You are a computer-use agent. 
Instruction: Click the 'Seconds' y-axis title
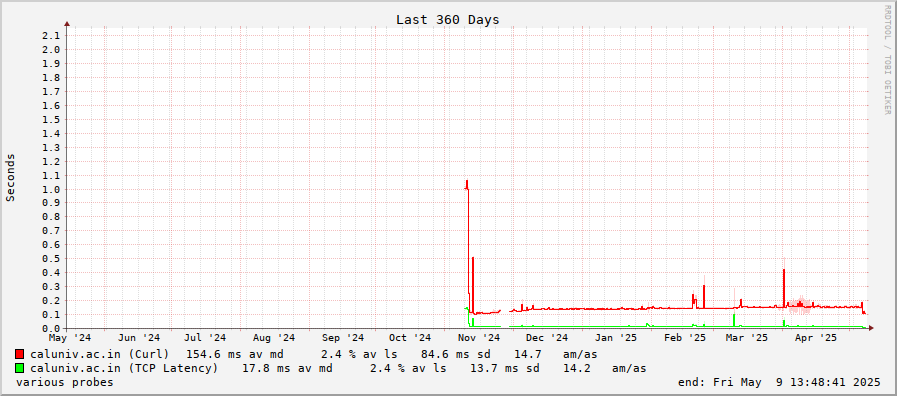(x=10, y=177)
